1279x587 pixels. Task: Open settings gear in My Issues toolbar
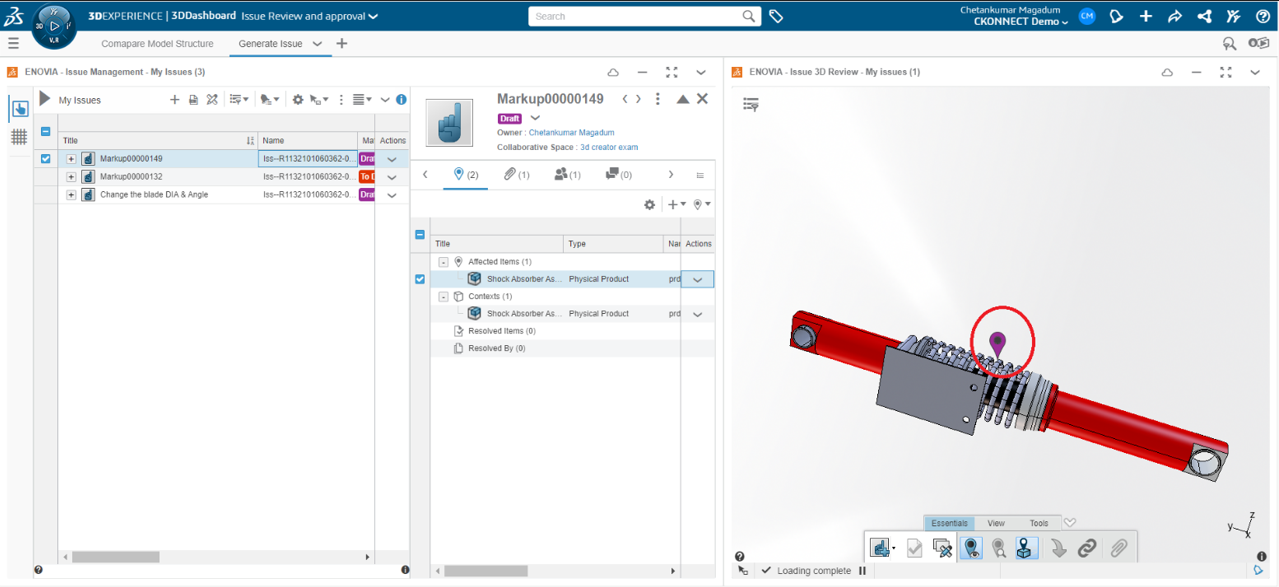297,100
